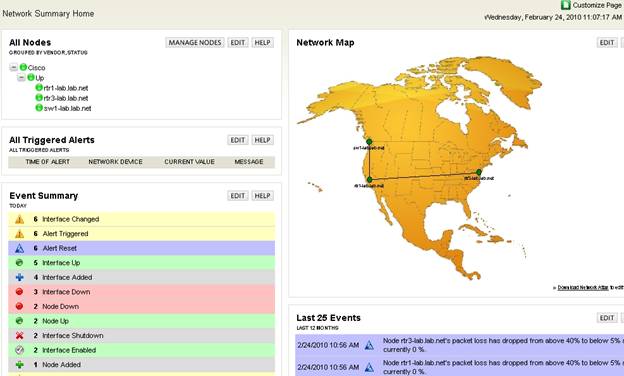The image size is (624, 376).
Task: Click status icon for rtr1-lab.lab.net
Action: pyautogui.click(x=39, y=88)
